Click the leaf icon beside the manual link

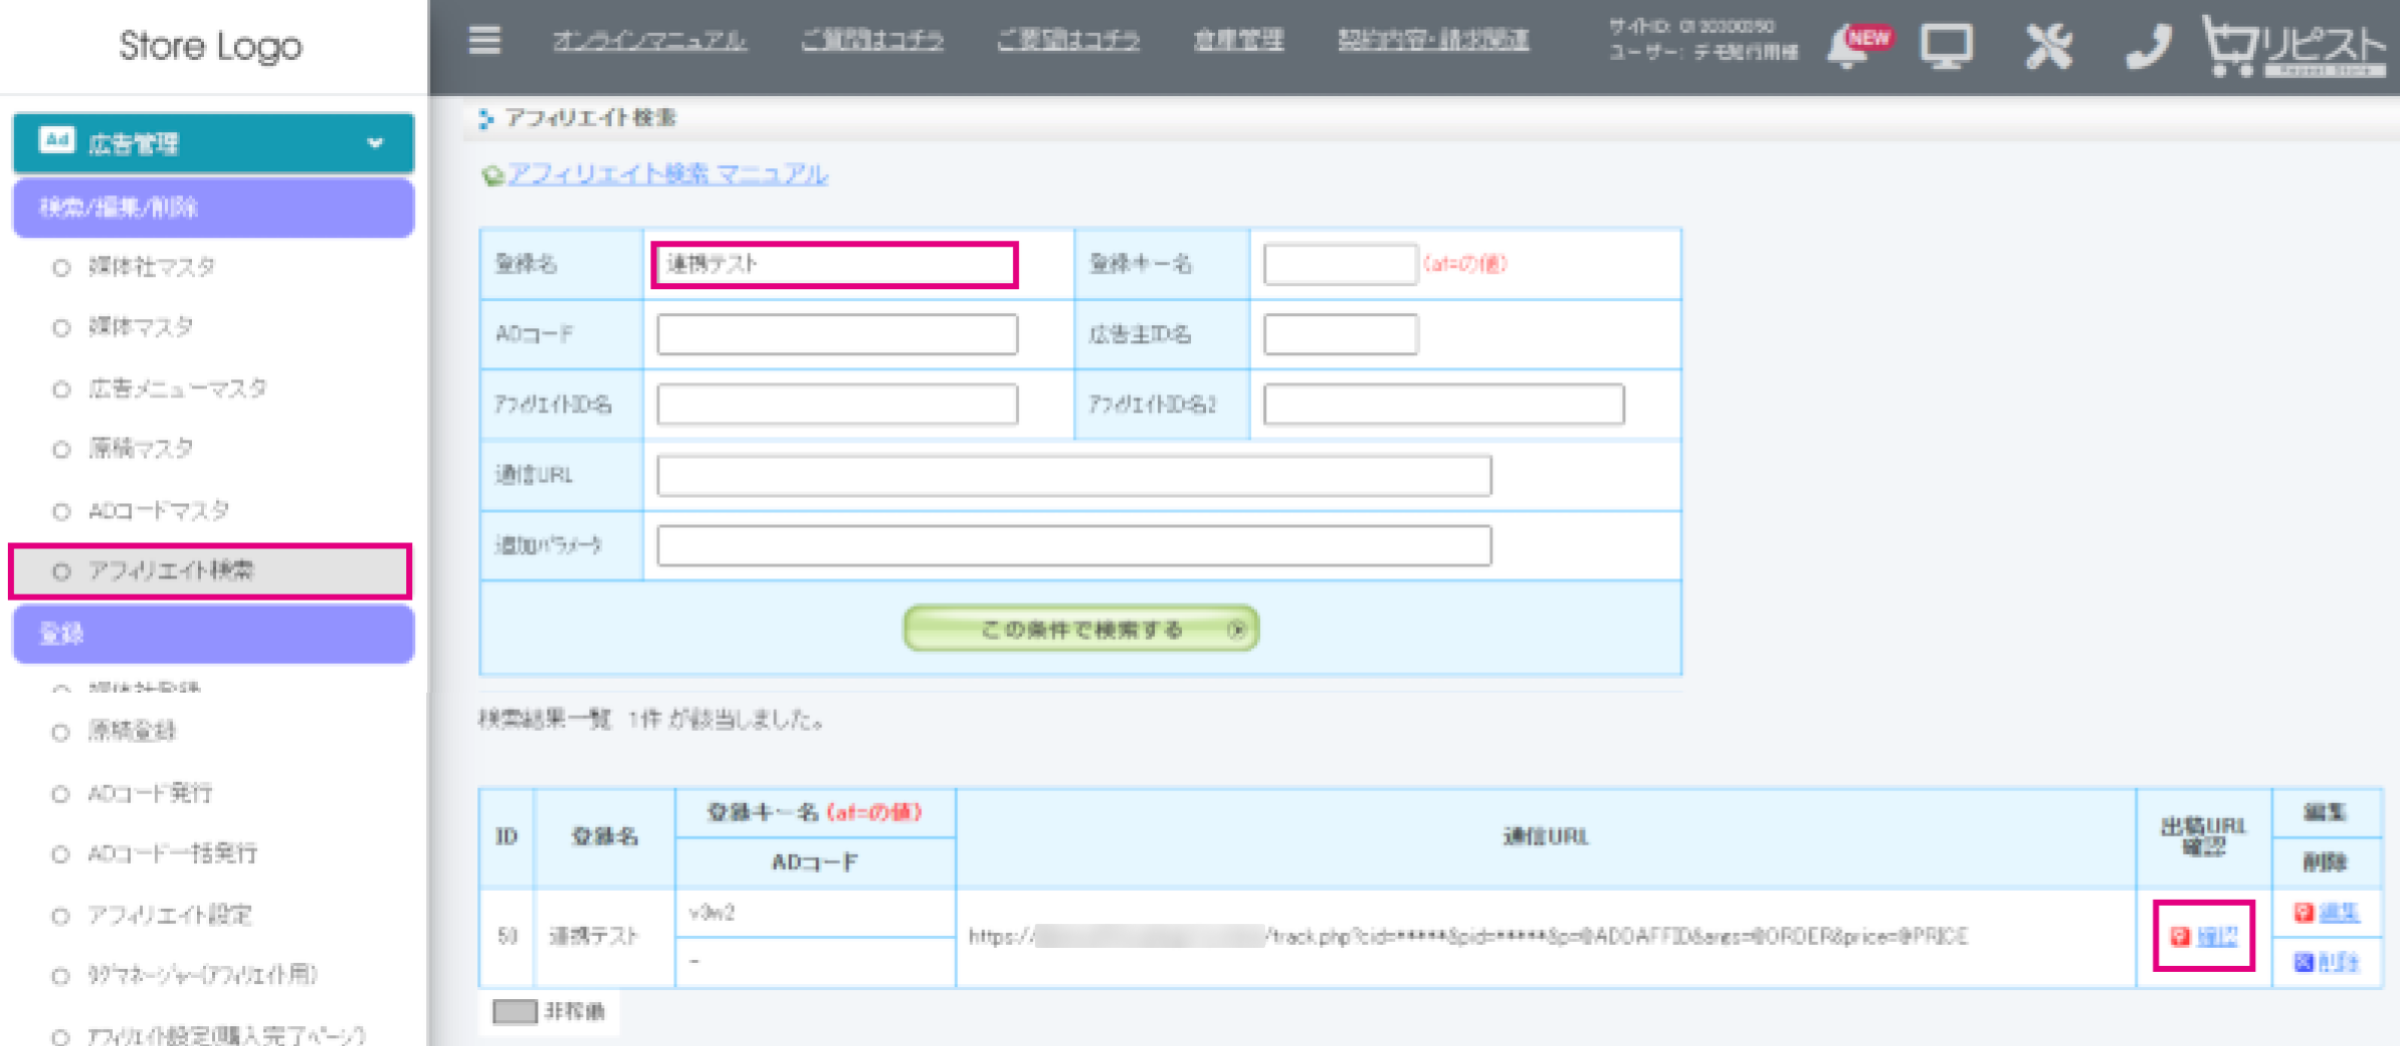(491, 176)
